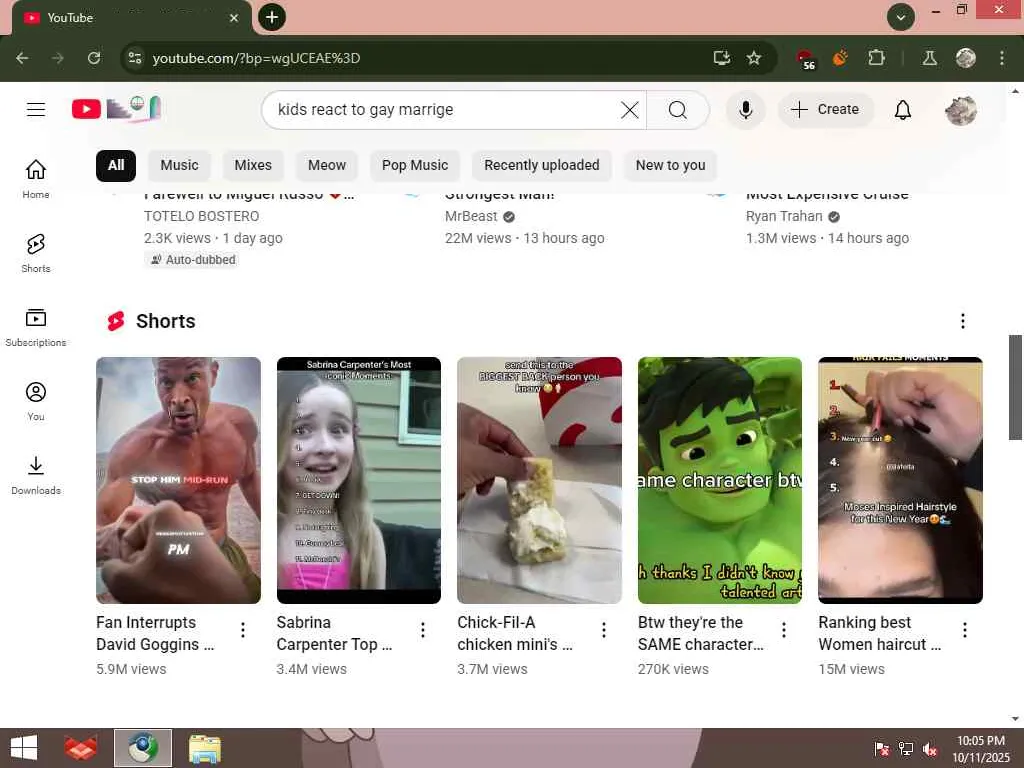Select the Mixes filter chip
1024x768 pixels.
click(x=253, y=165)
